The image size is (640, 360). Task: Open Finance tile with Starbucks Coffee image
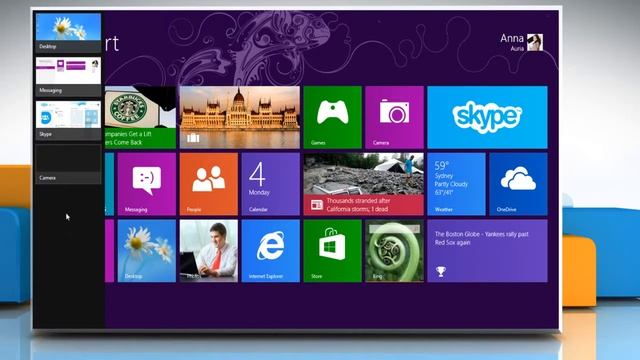coord(140,117)
